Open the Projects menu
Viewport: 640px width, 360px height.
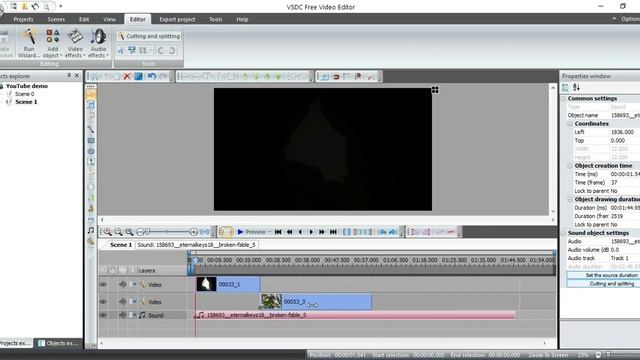click(x=23, y=19)
